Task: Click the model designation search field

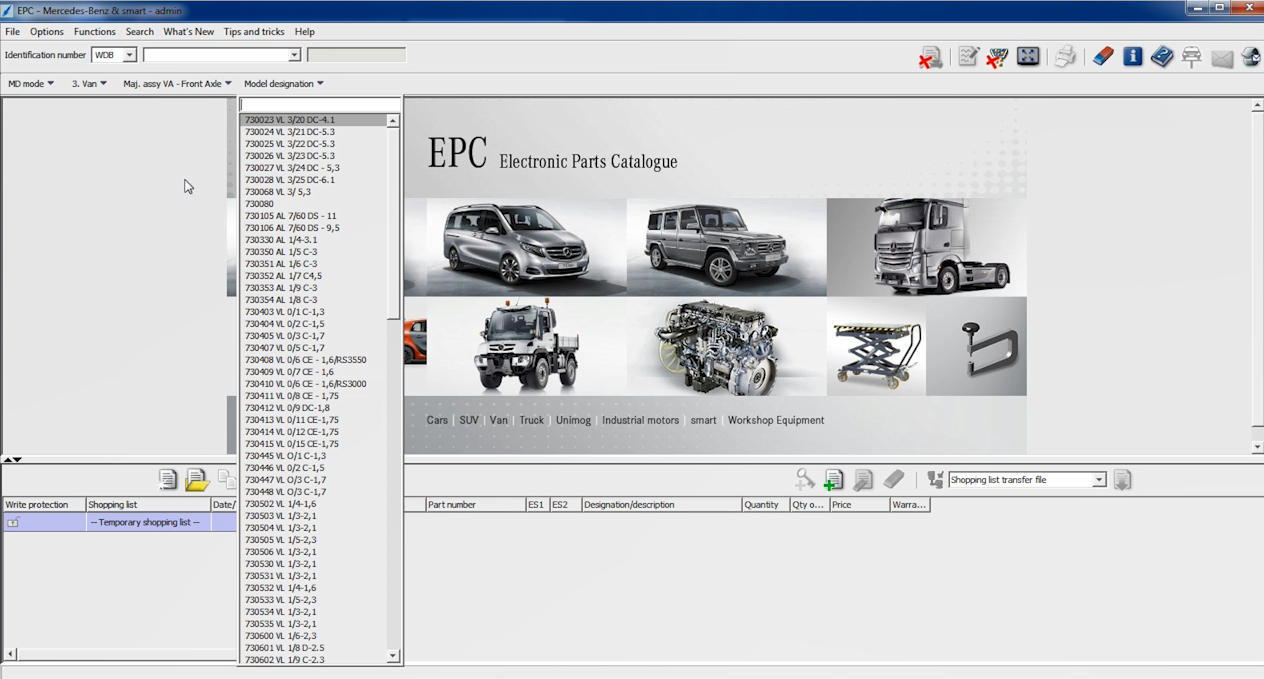Action: [x=320, y=105]
